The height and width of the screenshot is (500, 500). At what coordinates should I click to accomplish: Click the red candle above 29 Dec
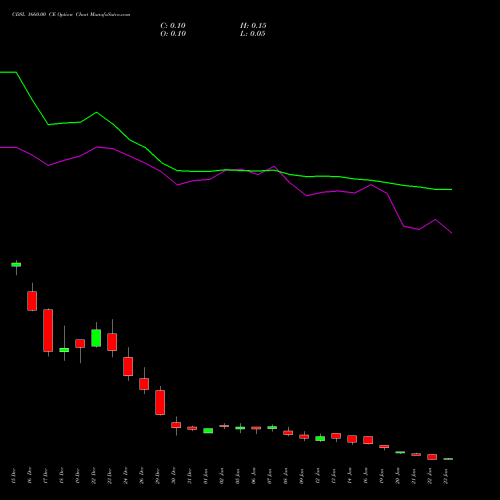point(160,402)
